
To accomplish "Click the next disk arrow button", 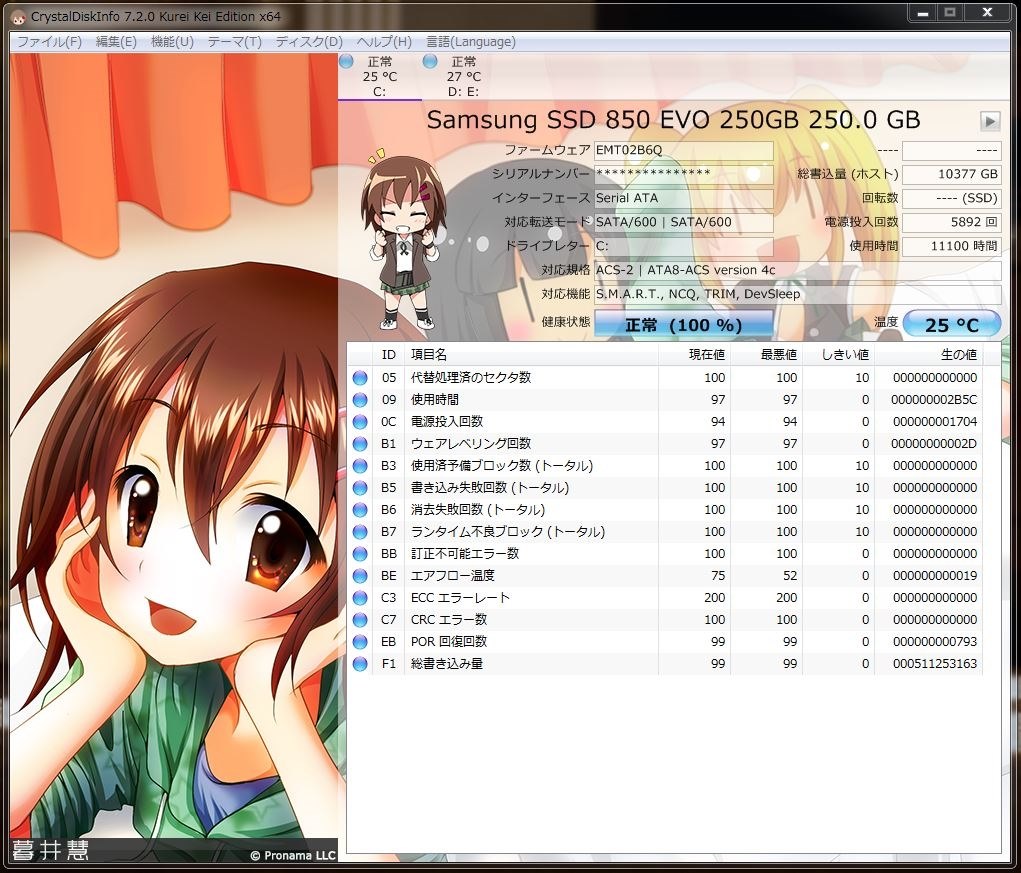I will (990, 120).
